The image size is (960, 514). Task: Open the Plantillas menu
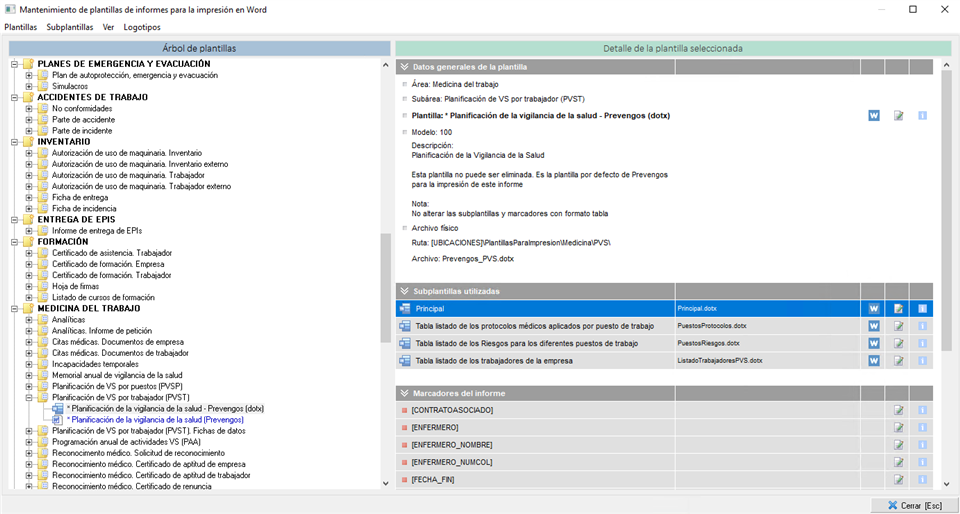point(20,27)
